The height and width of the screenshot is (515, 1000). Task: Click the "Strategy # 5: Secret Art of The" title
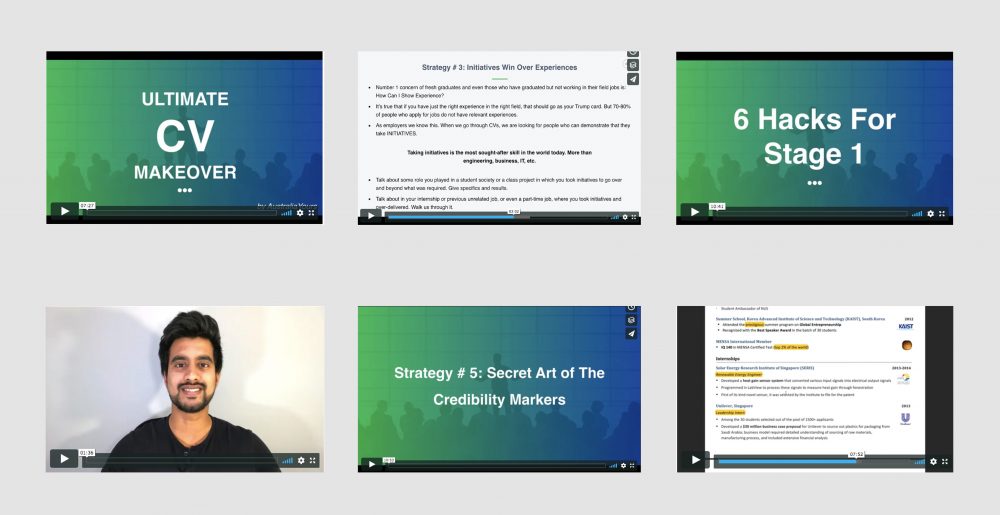499,373
